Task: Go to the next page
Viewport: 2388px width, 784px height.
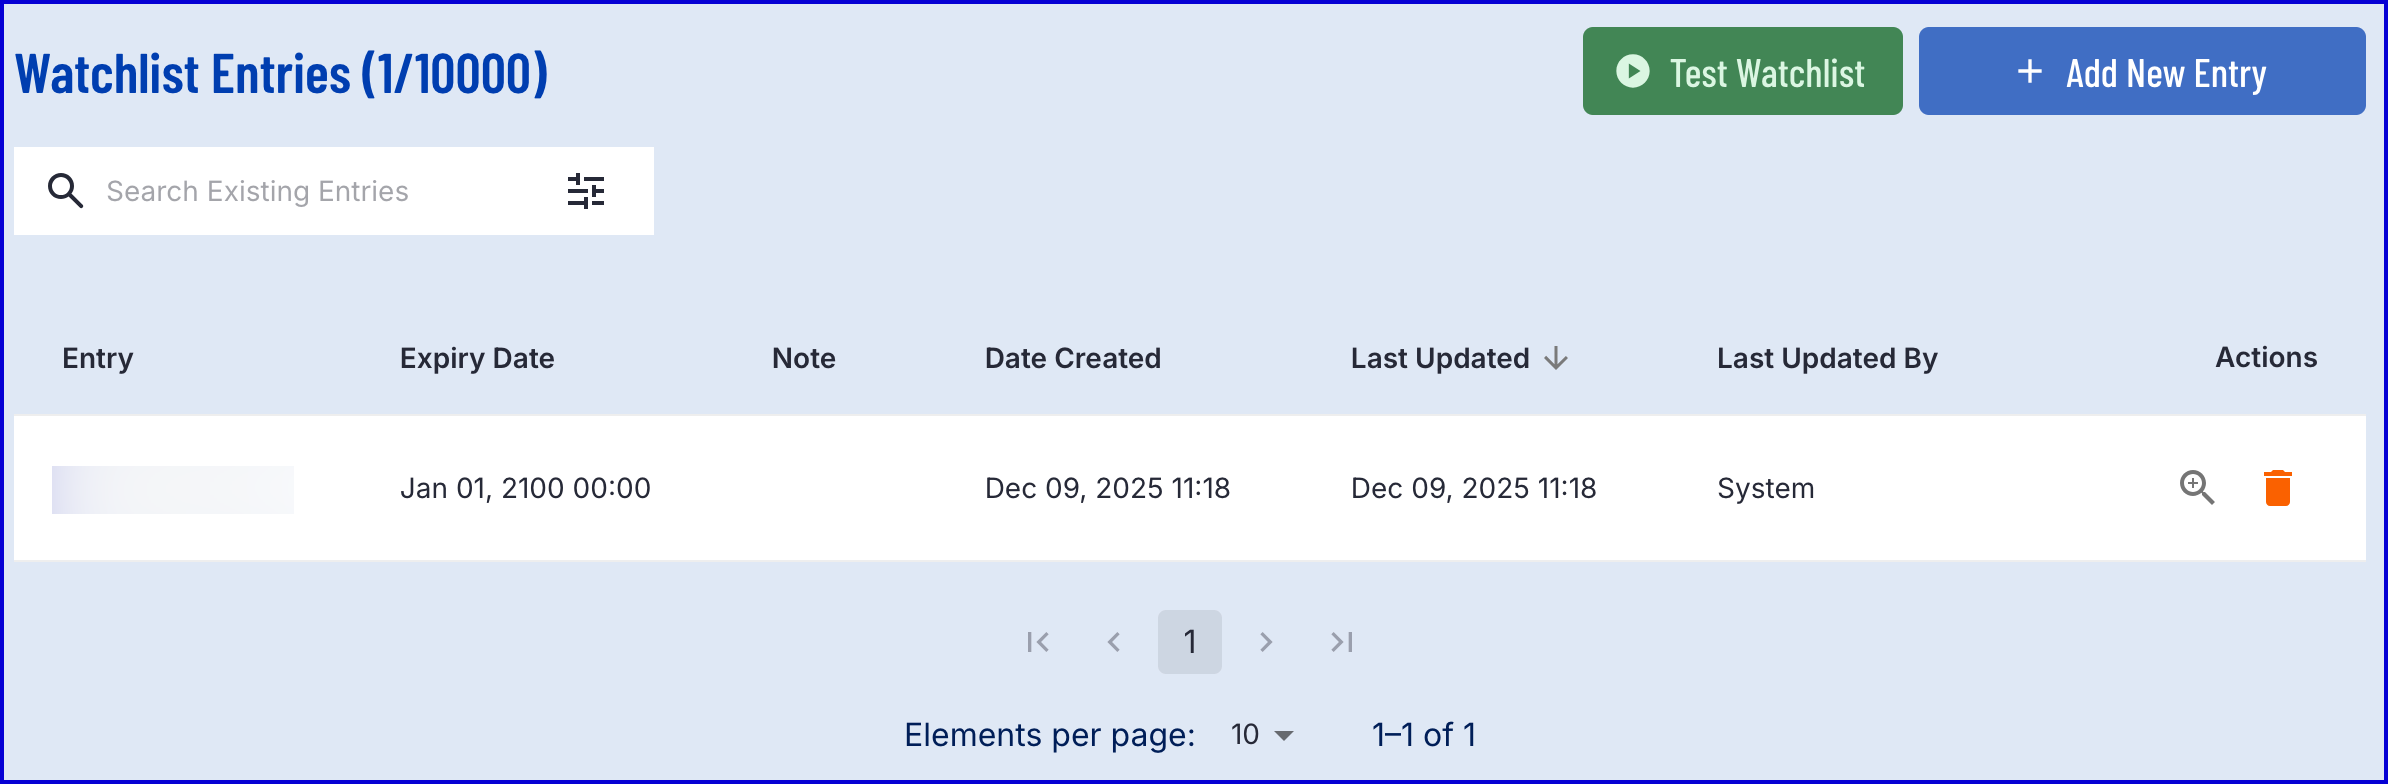Action: pyautogui.click(x=1266, y=642)
